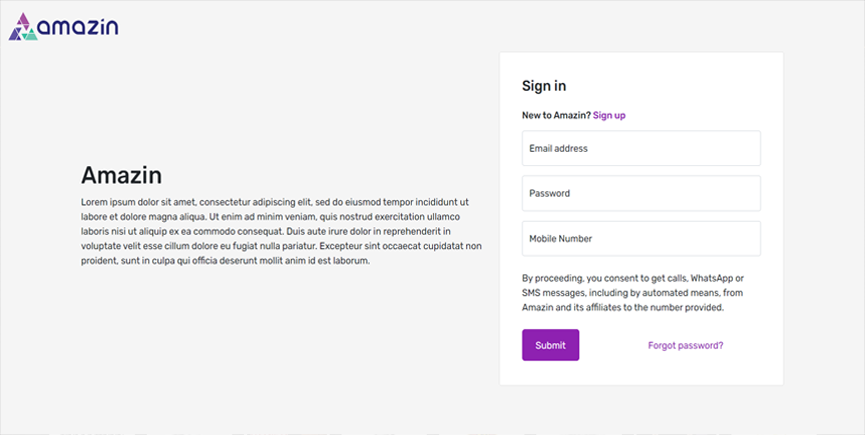Open the Forgot password? link
The height and width of the screenshot is (435, 865).
685,345
